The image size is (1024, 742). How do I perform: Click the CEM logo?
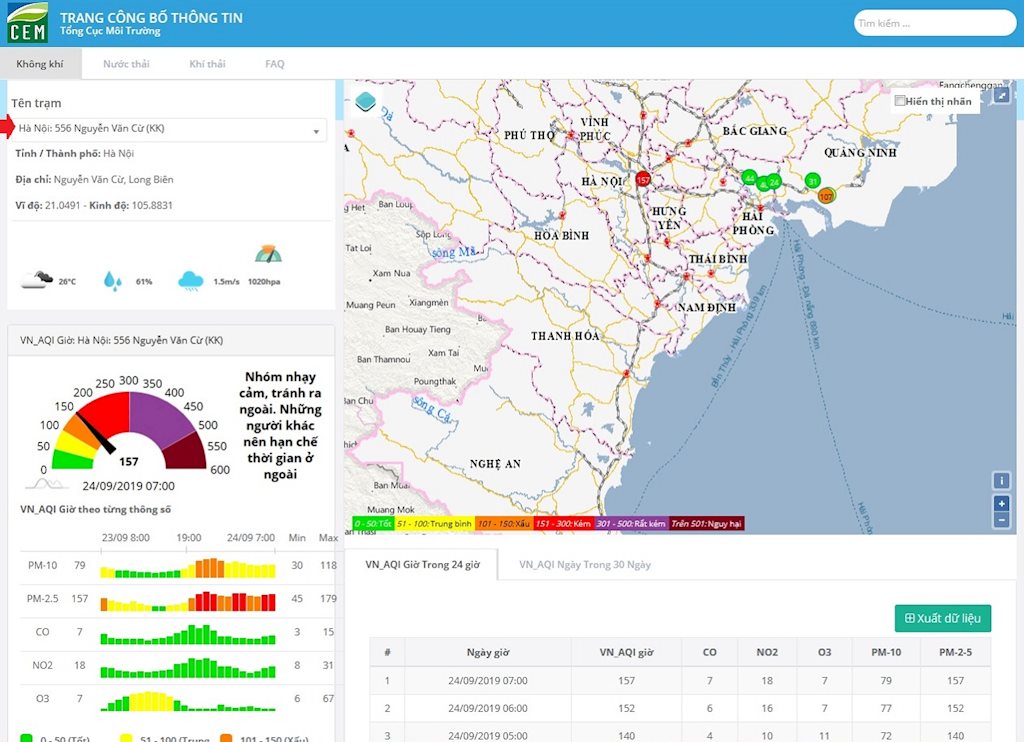click(27, 23)
